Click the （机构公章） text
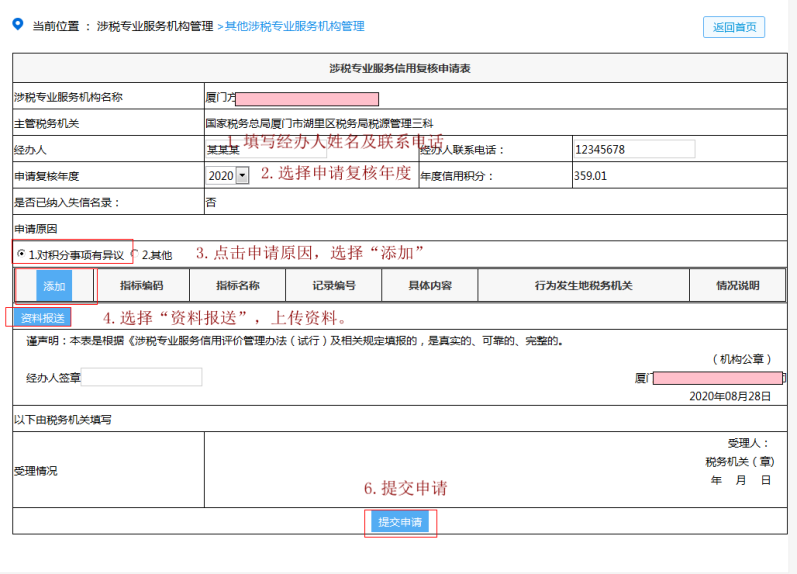This screenshot has height=574, width=797. click(x=742, y=359)
